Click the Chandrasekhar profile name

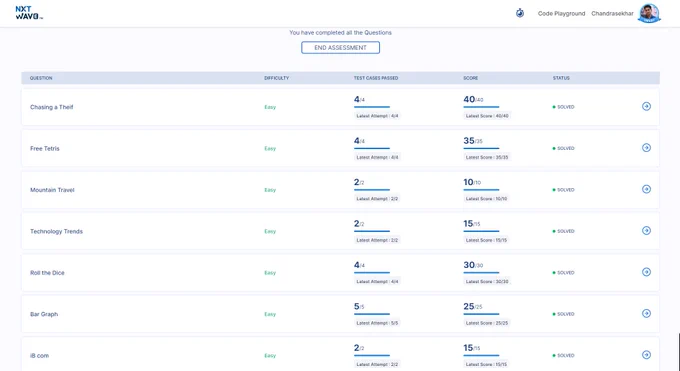coord(612,13)
